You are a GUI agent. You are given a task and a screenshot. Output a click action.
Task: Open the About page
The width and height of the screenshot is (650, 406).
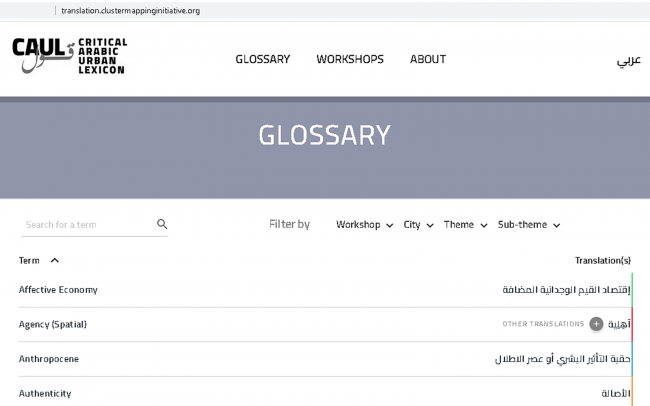[428, 59]
